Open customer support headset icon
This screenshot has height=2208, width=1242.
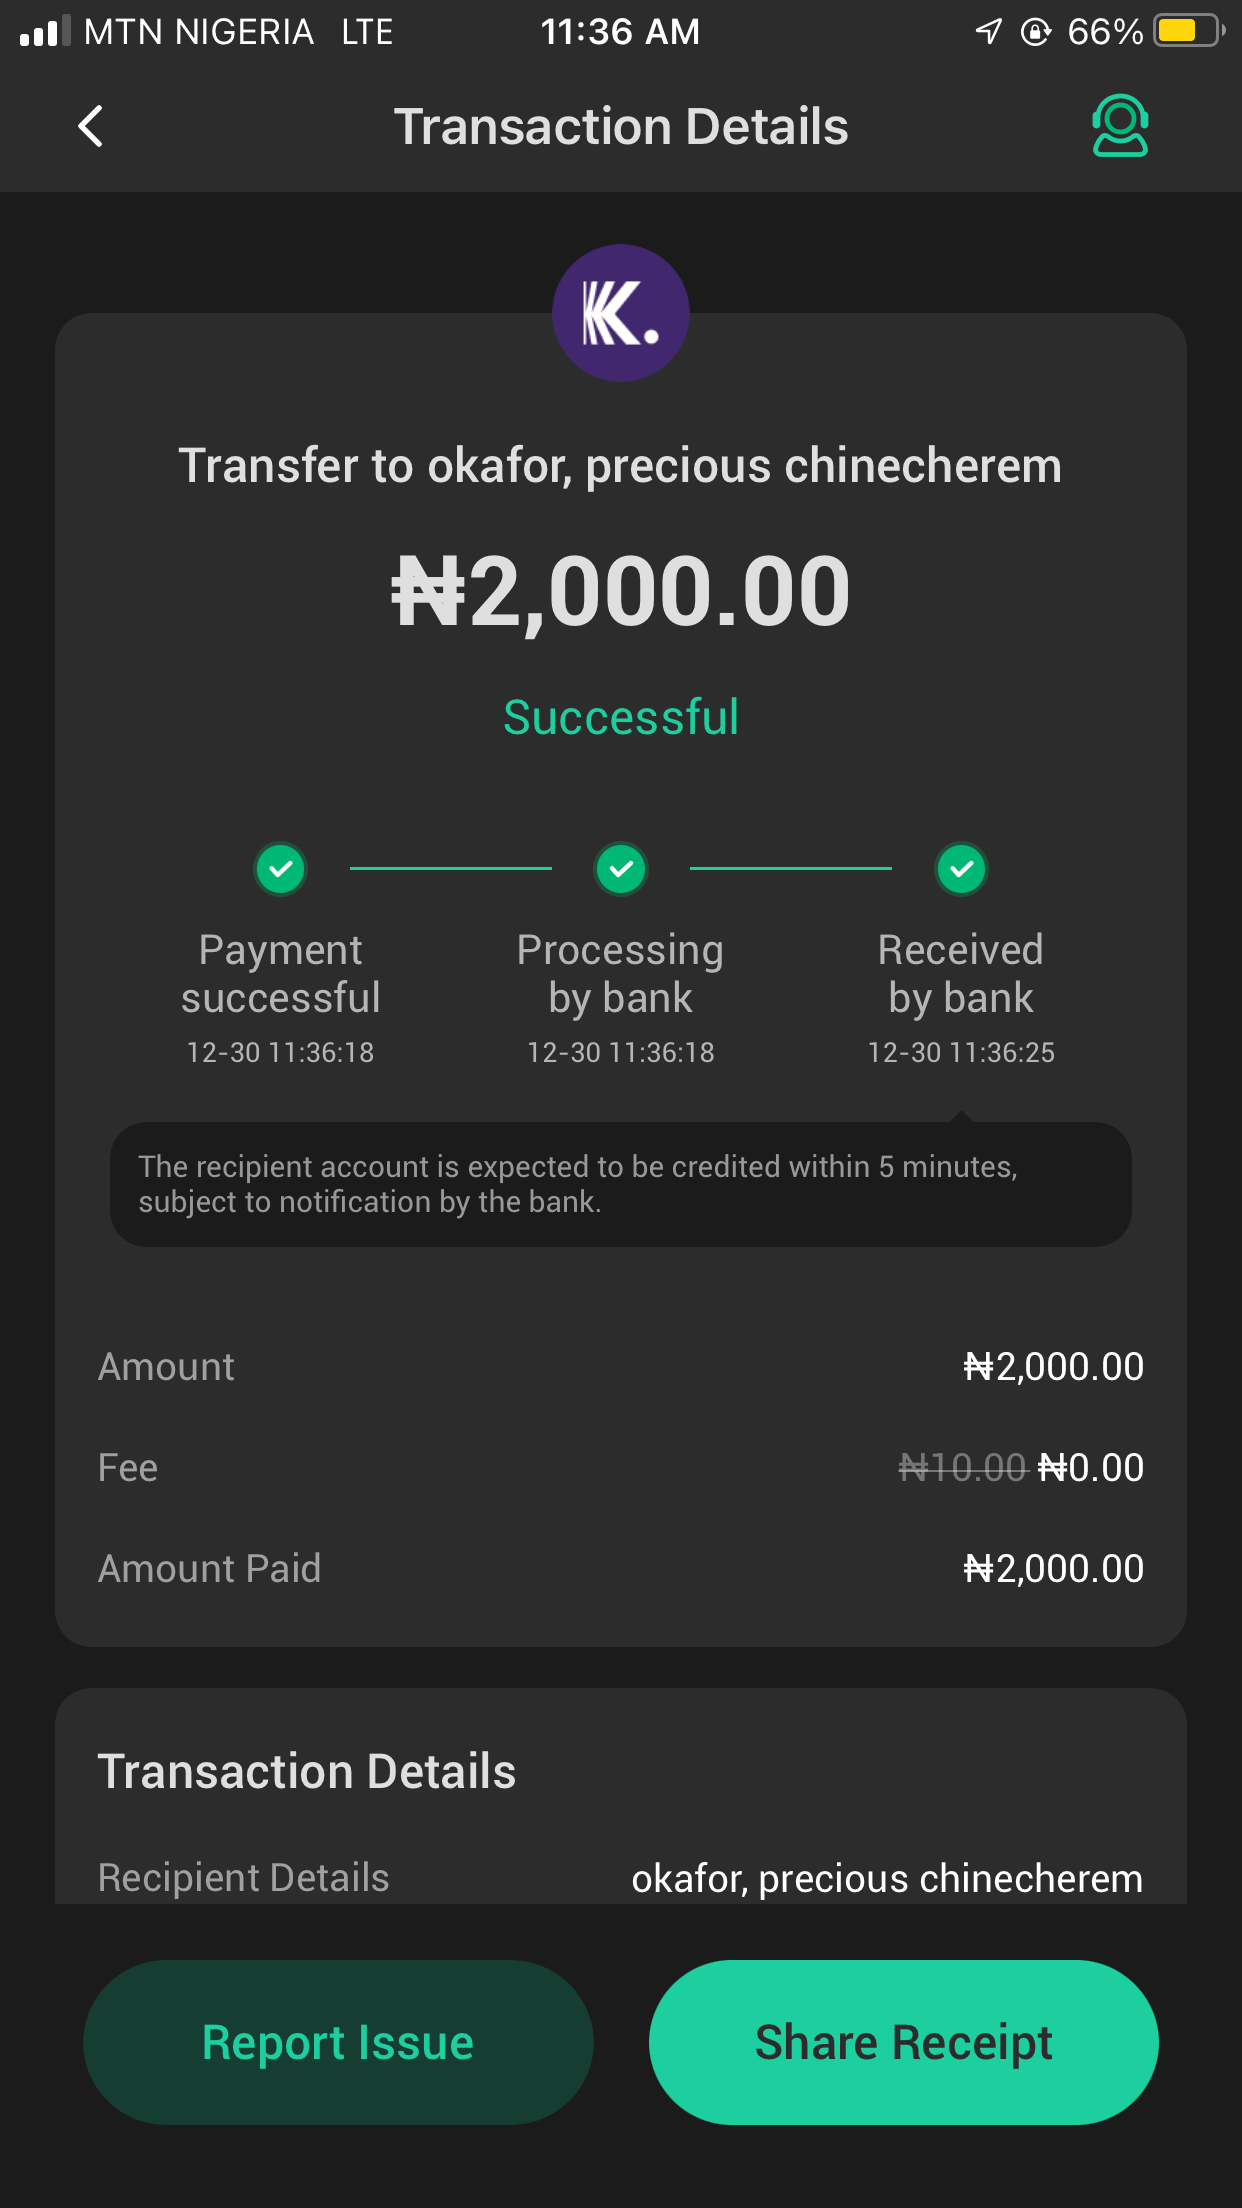[1120, 126]
